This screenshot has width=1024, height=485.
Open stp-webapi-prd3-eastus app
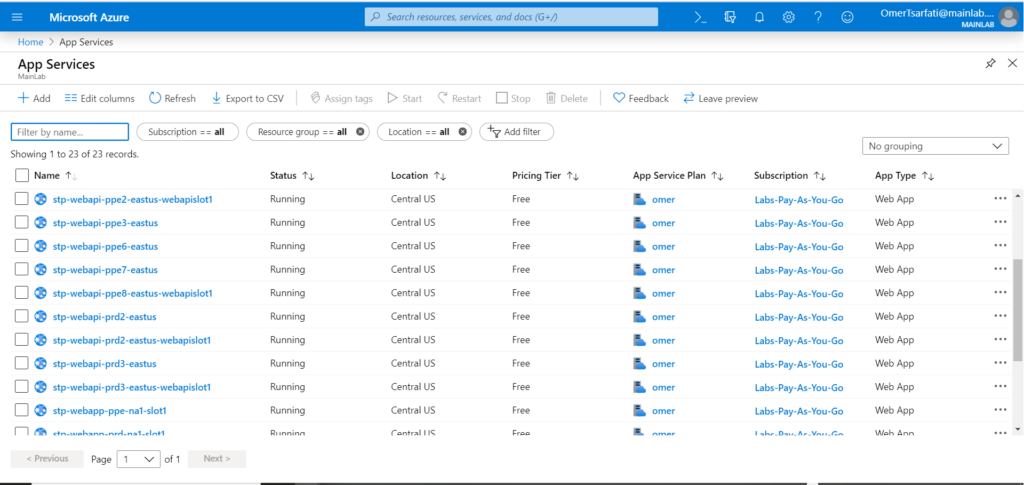click(x=104, y=364)
